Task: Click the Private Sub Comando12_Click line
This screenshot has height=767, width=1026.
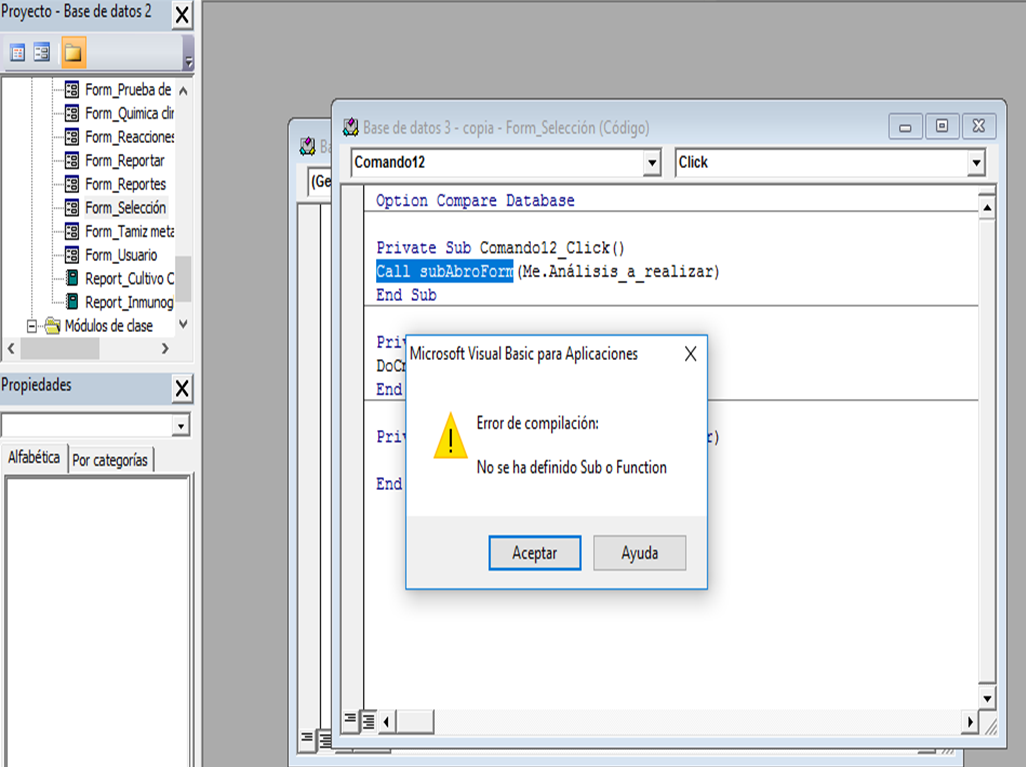Action: click(501, 248)
